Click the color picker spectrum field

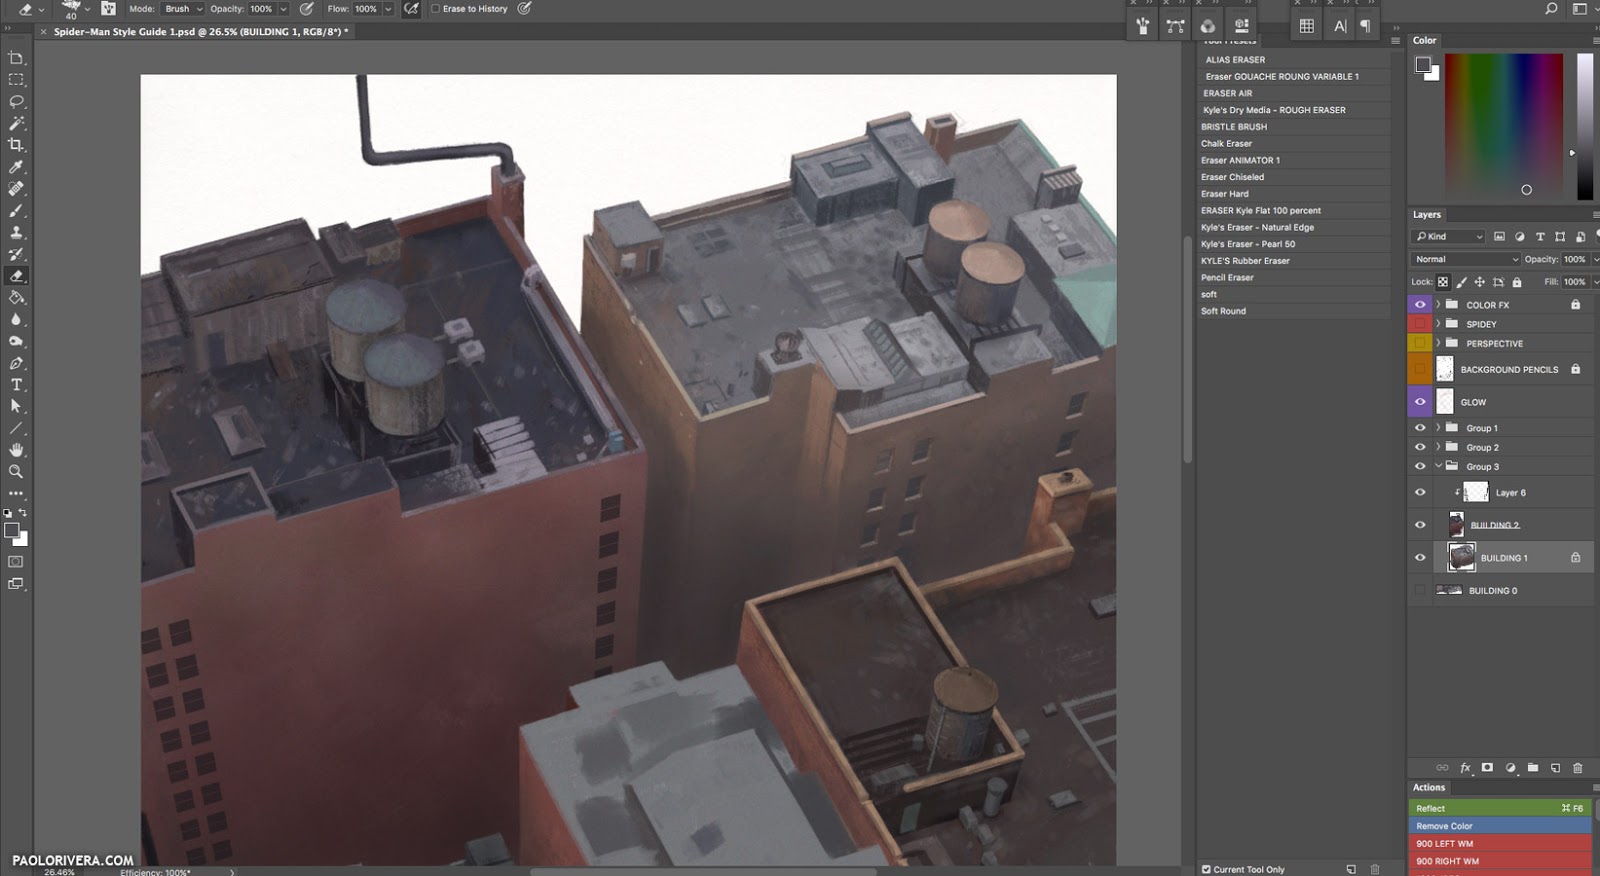(x=1503, y=126)
